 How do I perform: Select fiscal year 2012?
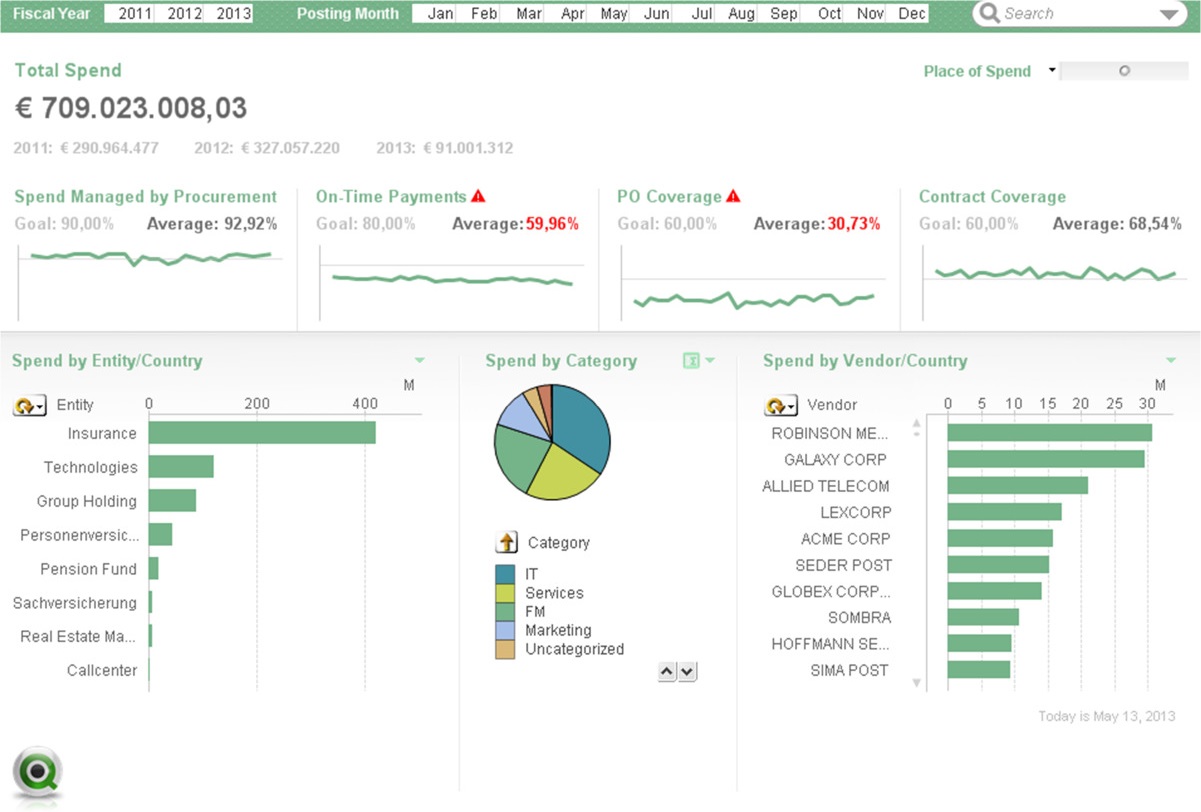184,14
